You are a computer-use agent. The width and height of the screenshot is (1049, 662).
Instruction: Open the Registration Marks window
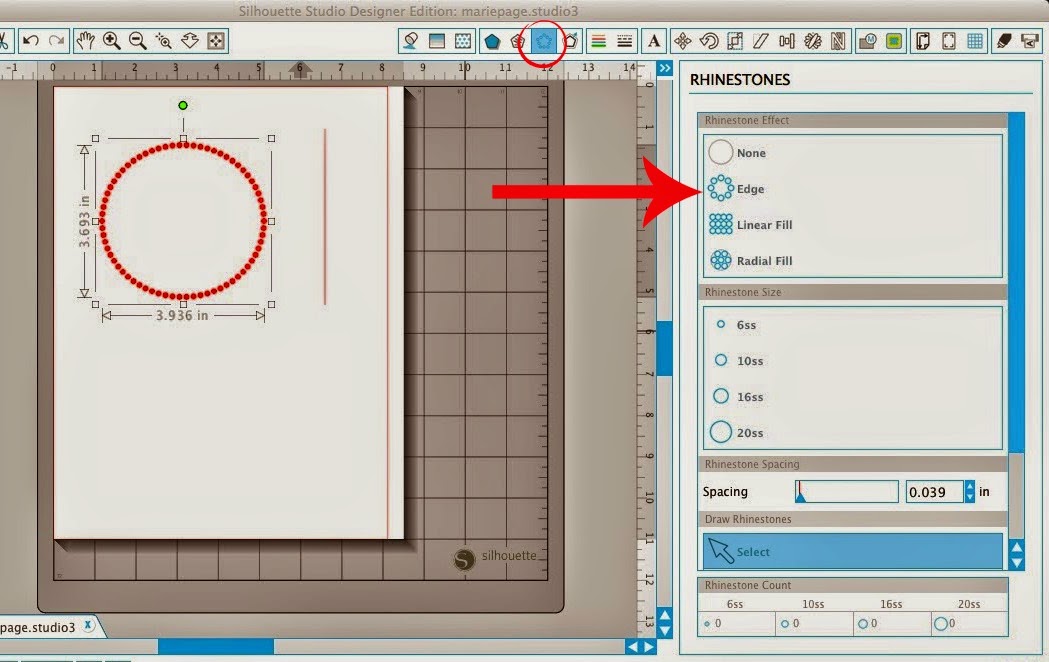coord(949,41)
